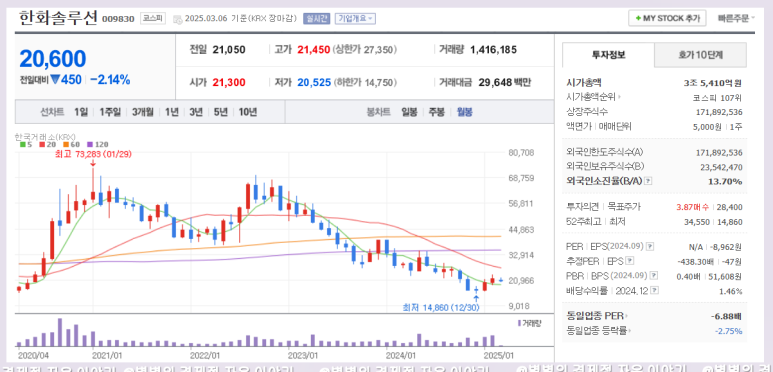Select the 3년 line chart period
Image resolution: width=773 pixels, height=372 pixels.
click(196, 112)
